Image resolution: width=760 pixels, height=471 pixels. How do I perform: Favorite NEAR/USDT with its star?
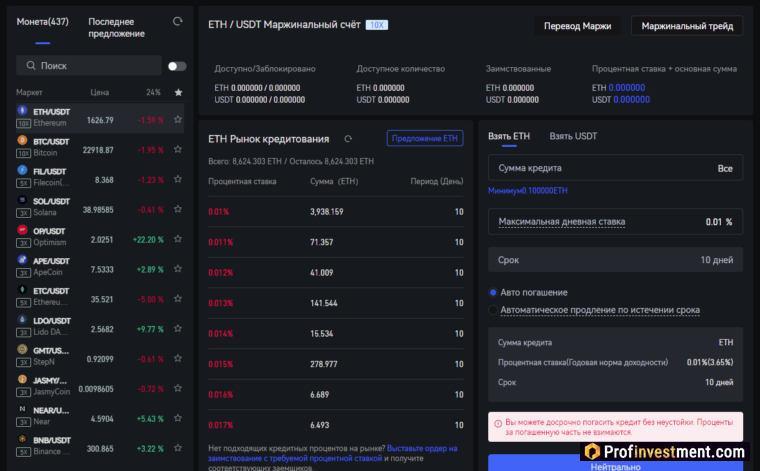click(178, 418)
